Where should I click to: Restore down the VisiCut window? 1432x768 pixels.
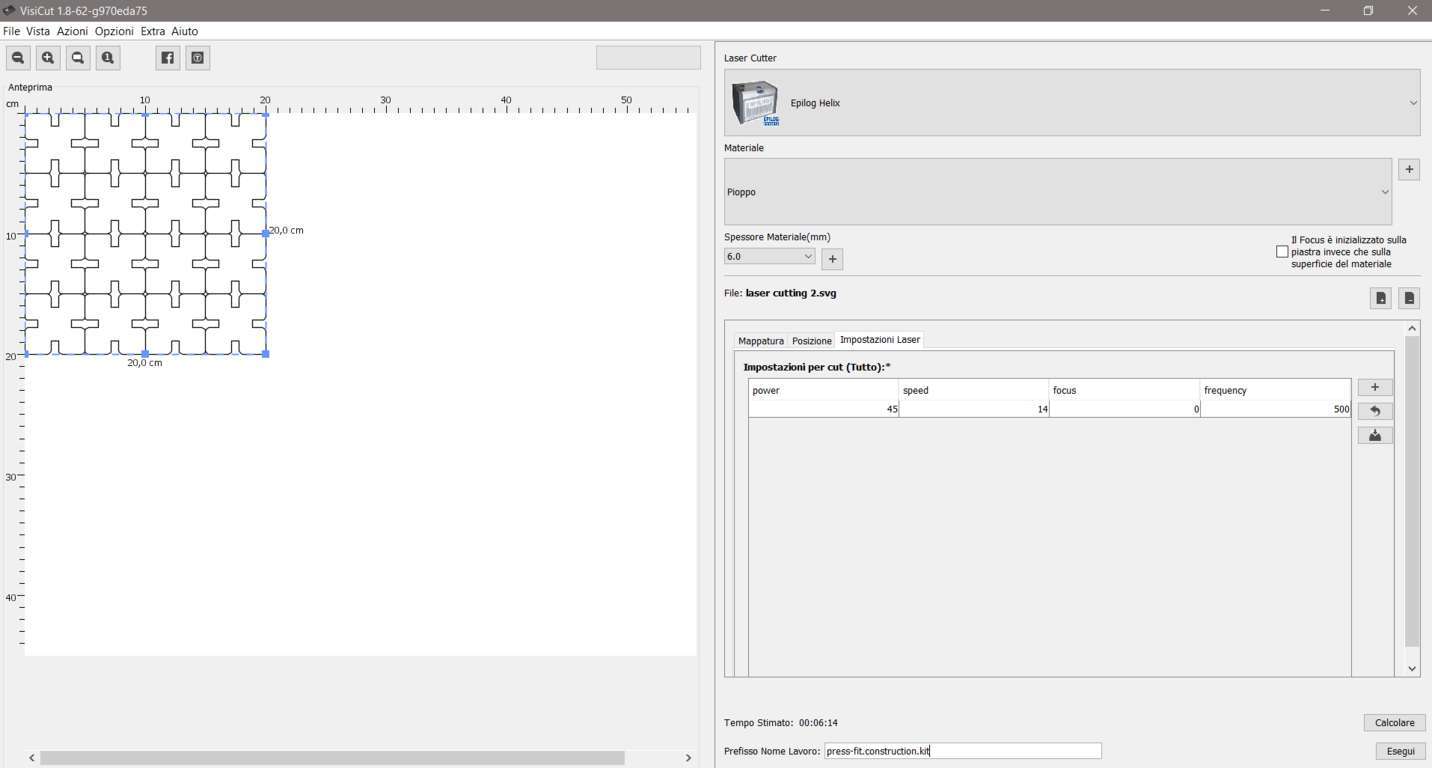(1368, 10)
